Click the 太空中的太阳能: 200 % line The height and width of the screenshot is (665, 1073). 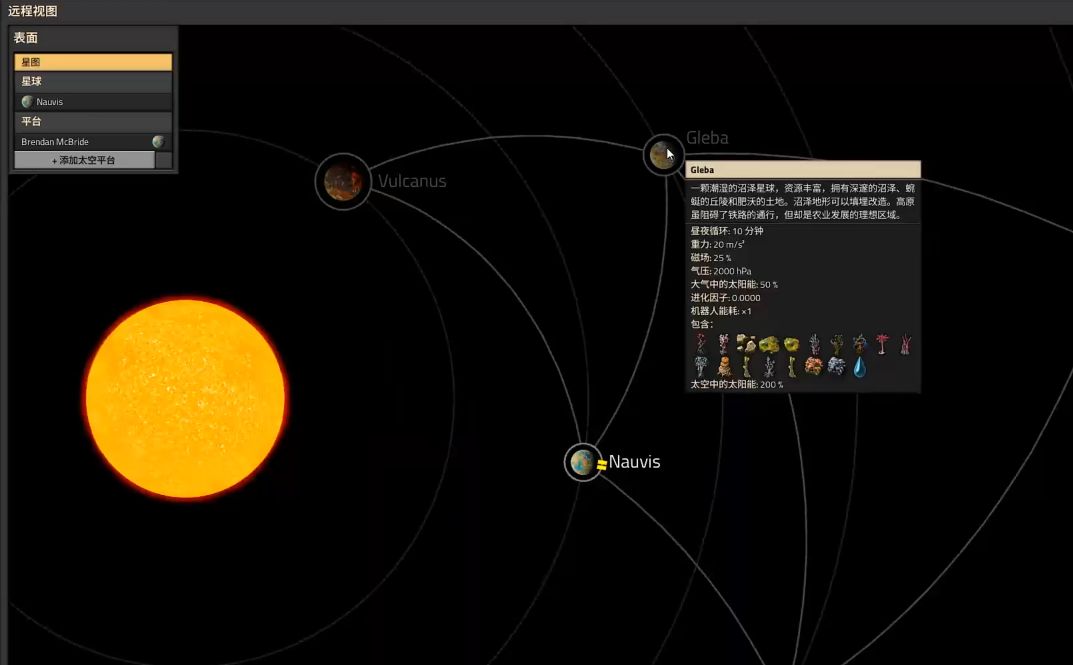pos(737,384)
